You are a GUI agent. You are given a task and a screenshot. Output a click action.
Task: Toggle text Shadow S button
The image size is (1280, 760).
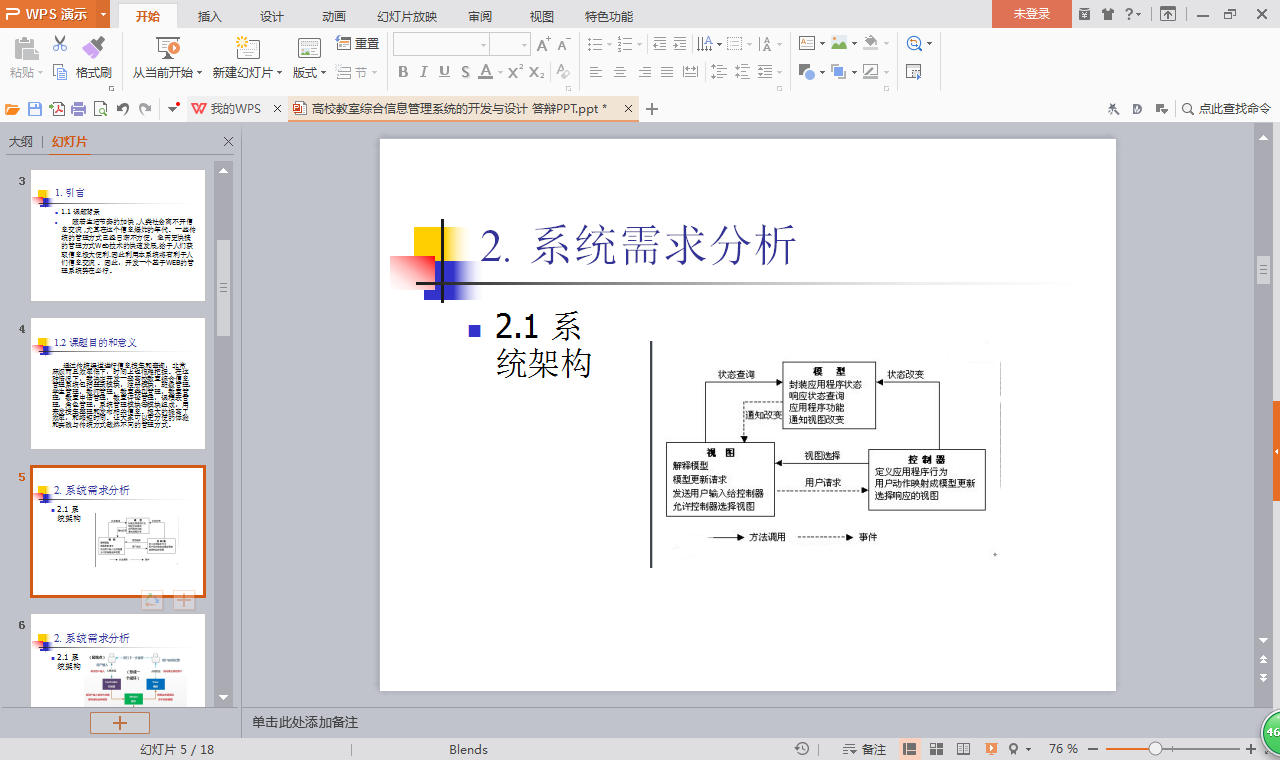(465, 72)
